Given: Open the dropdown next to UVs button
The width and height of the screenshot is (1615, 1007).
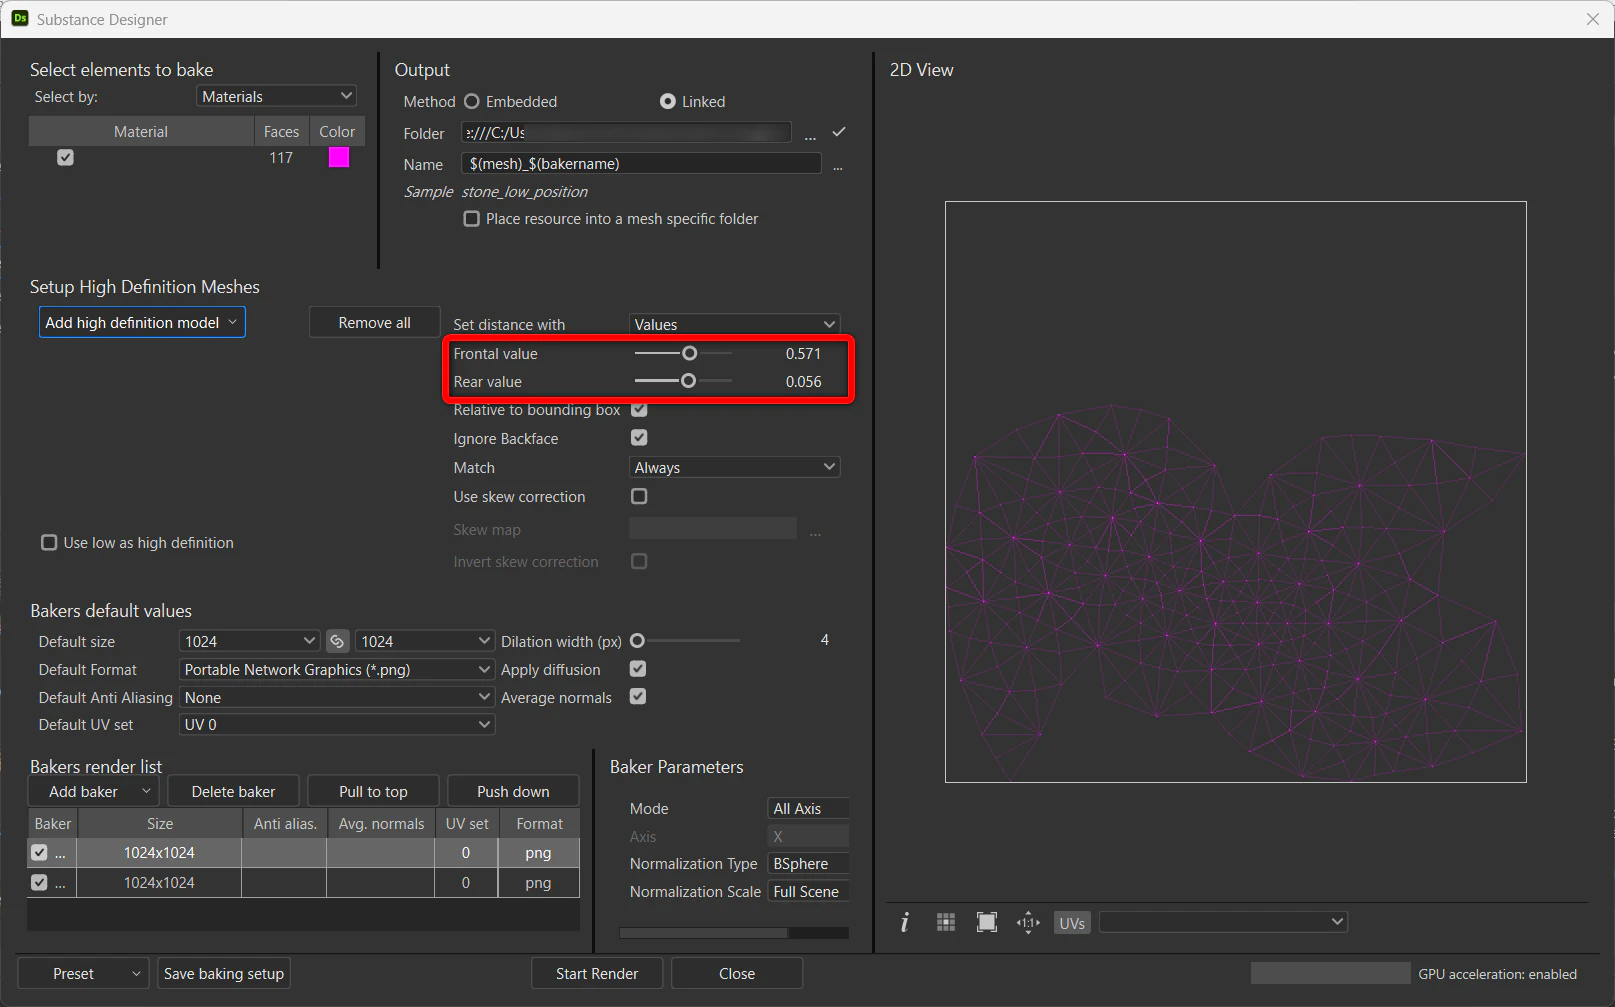Looking at the screenshot, I should 1224,922.
